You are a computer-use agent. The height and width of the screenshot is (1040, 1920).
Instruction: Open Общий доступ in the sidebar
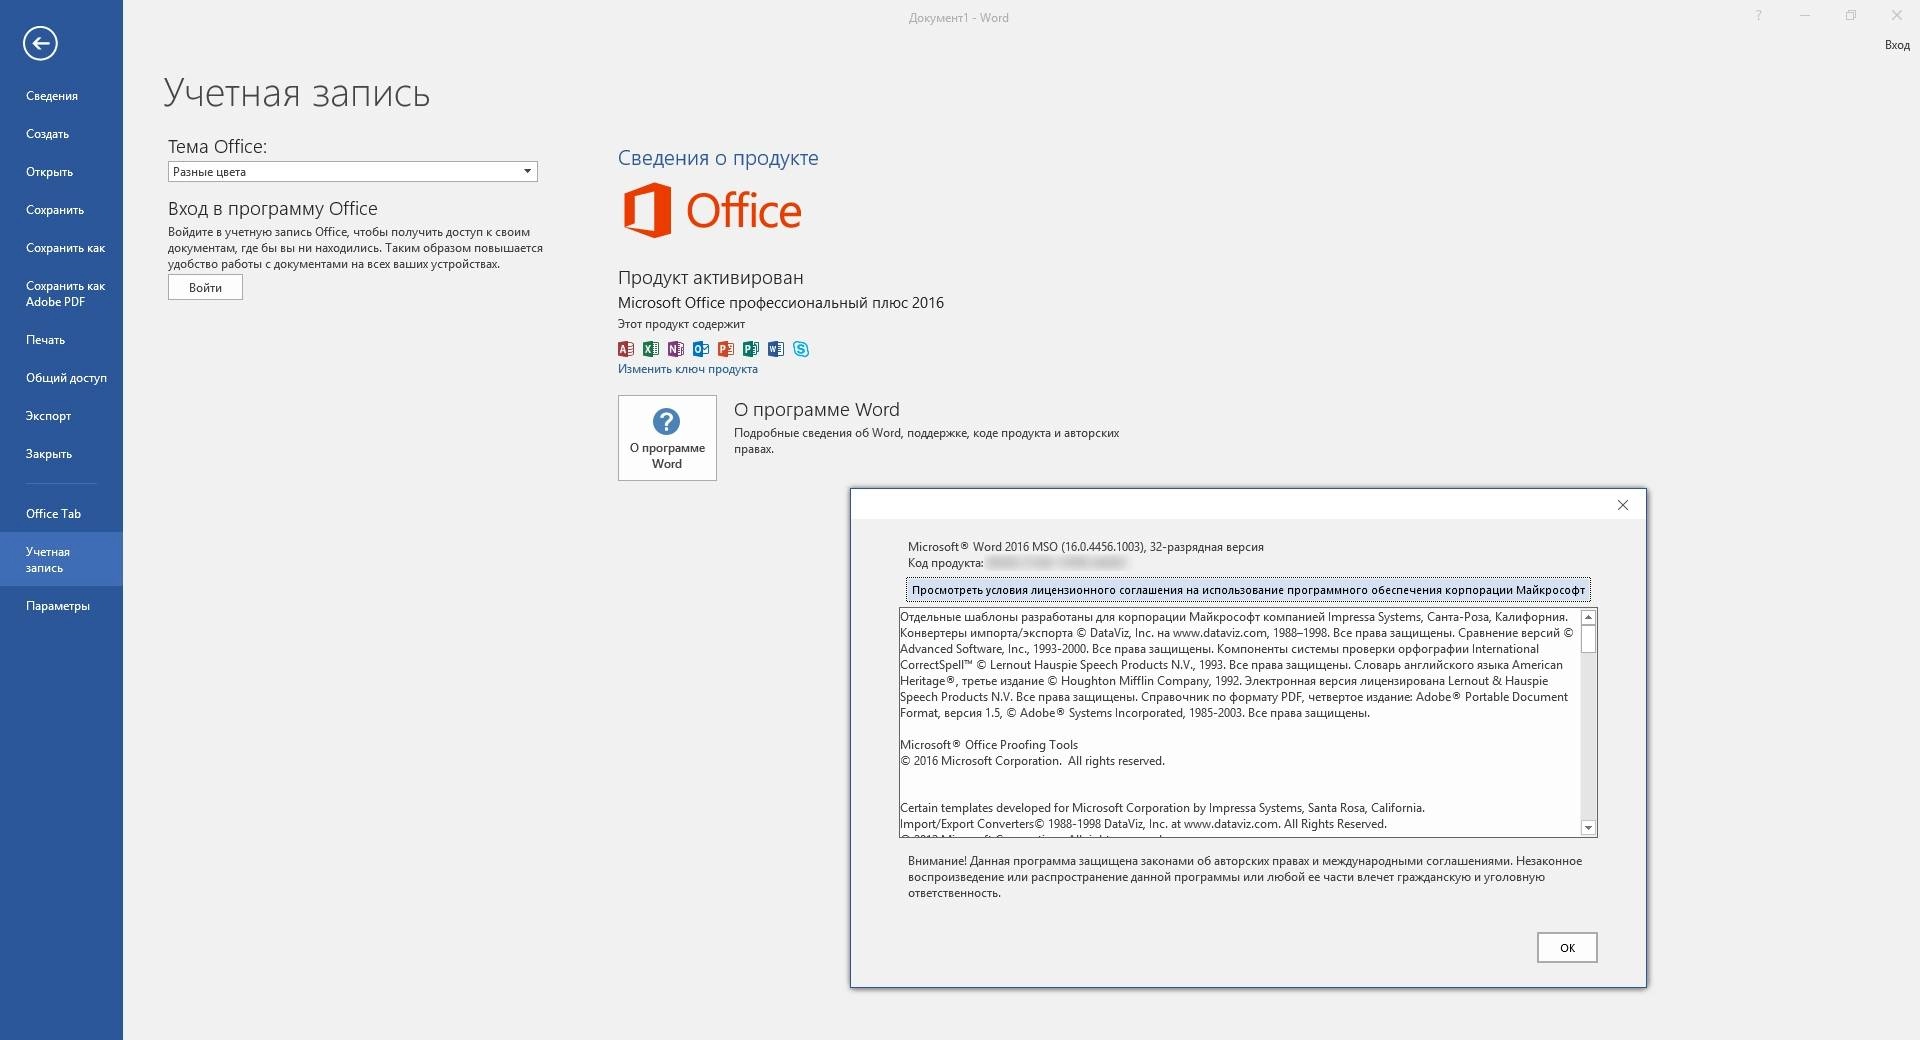coord(66,378)
